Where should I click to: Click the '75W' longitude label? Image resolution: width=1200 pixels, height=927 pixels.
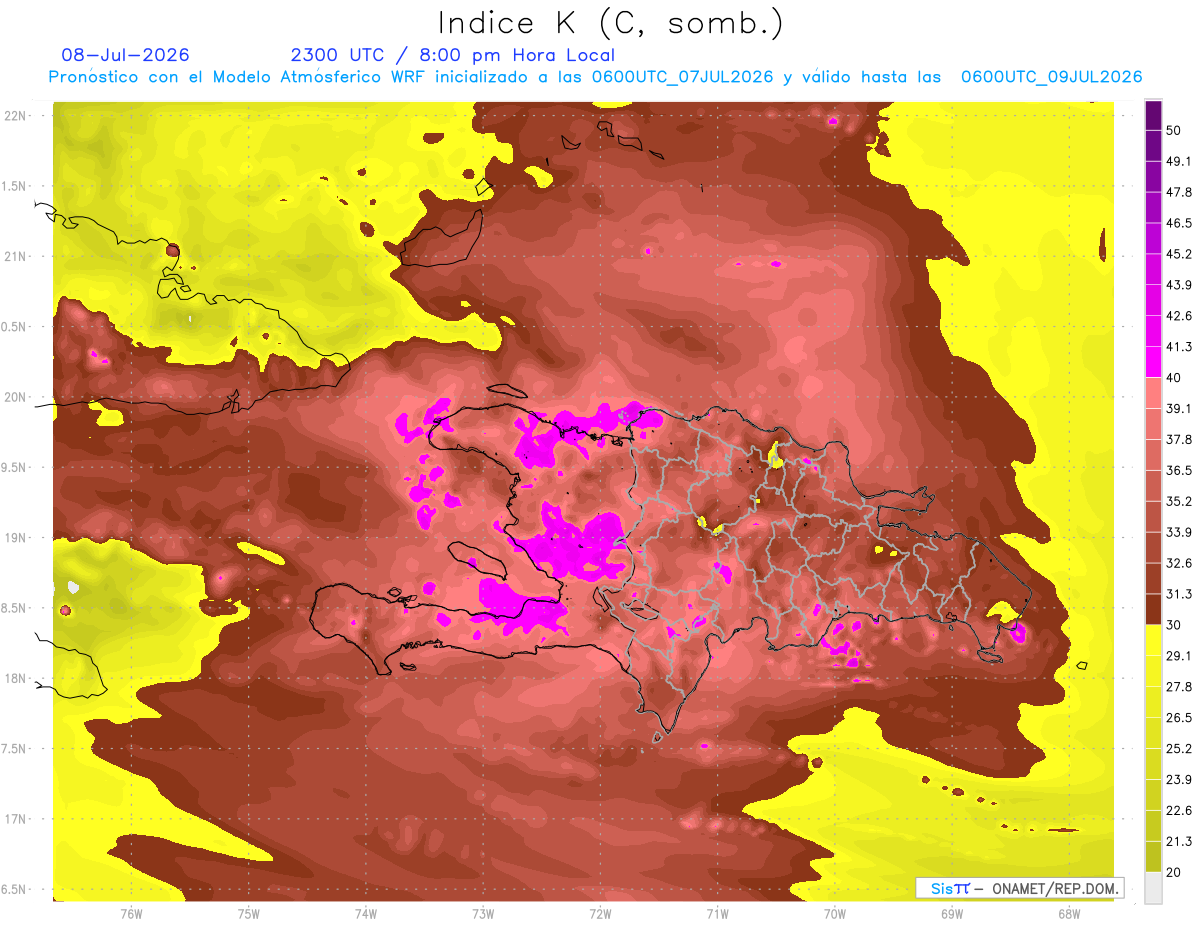tap(248, 914)
